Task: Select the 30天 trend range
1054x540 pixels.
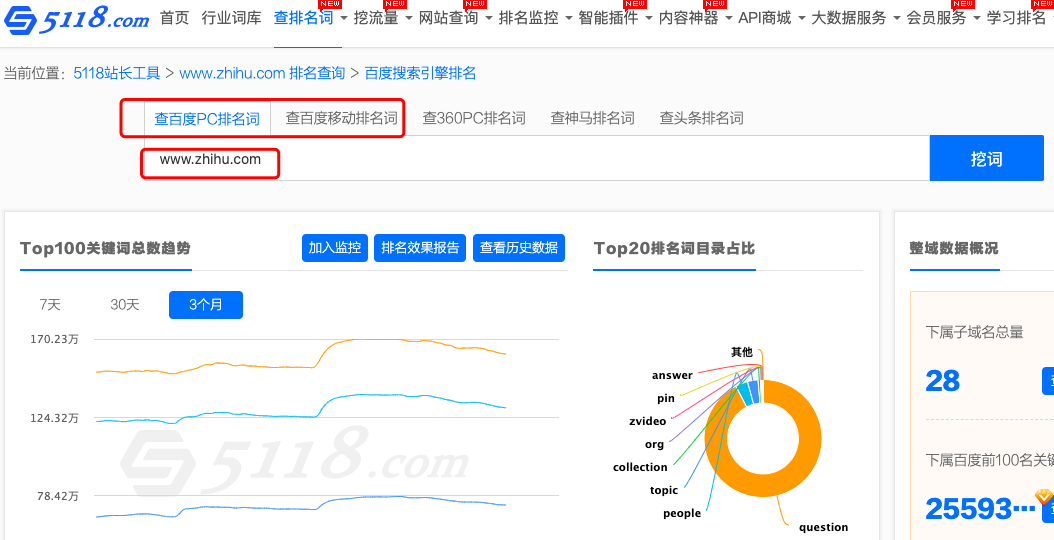Action: click(125, 305)
